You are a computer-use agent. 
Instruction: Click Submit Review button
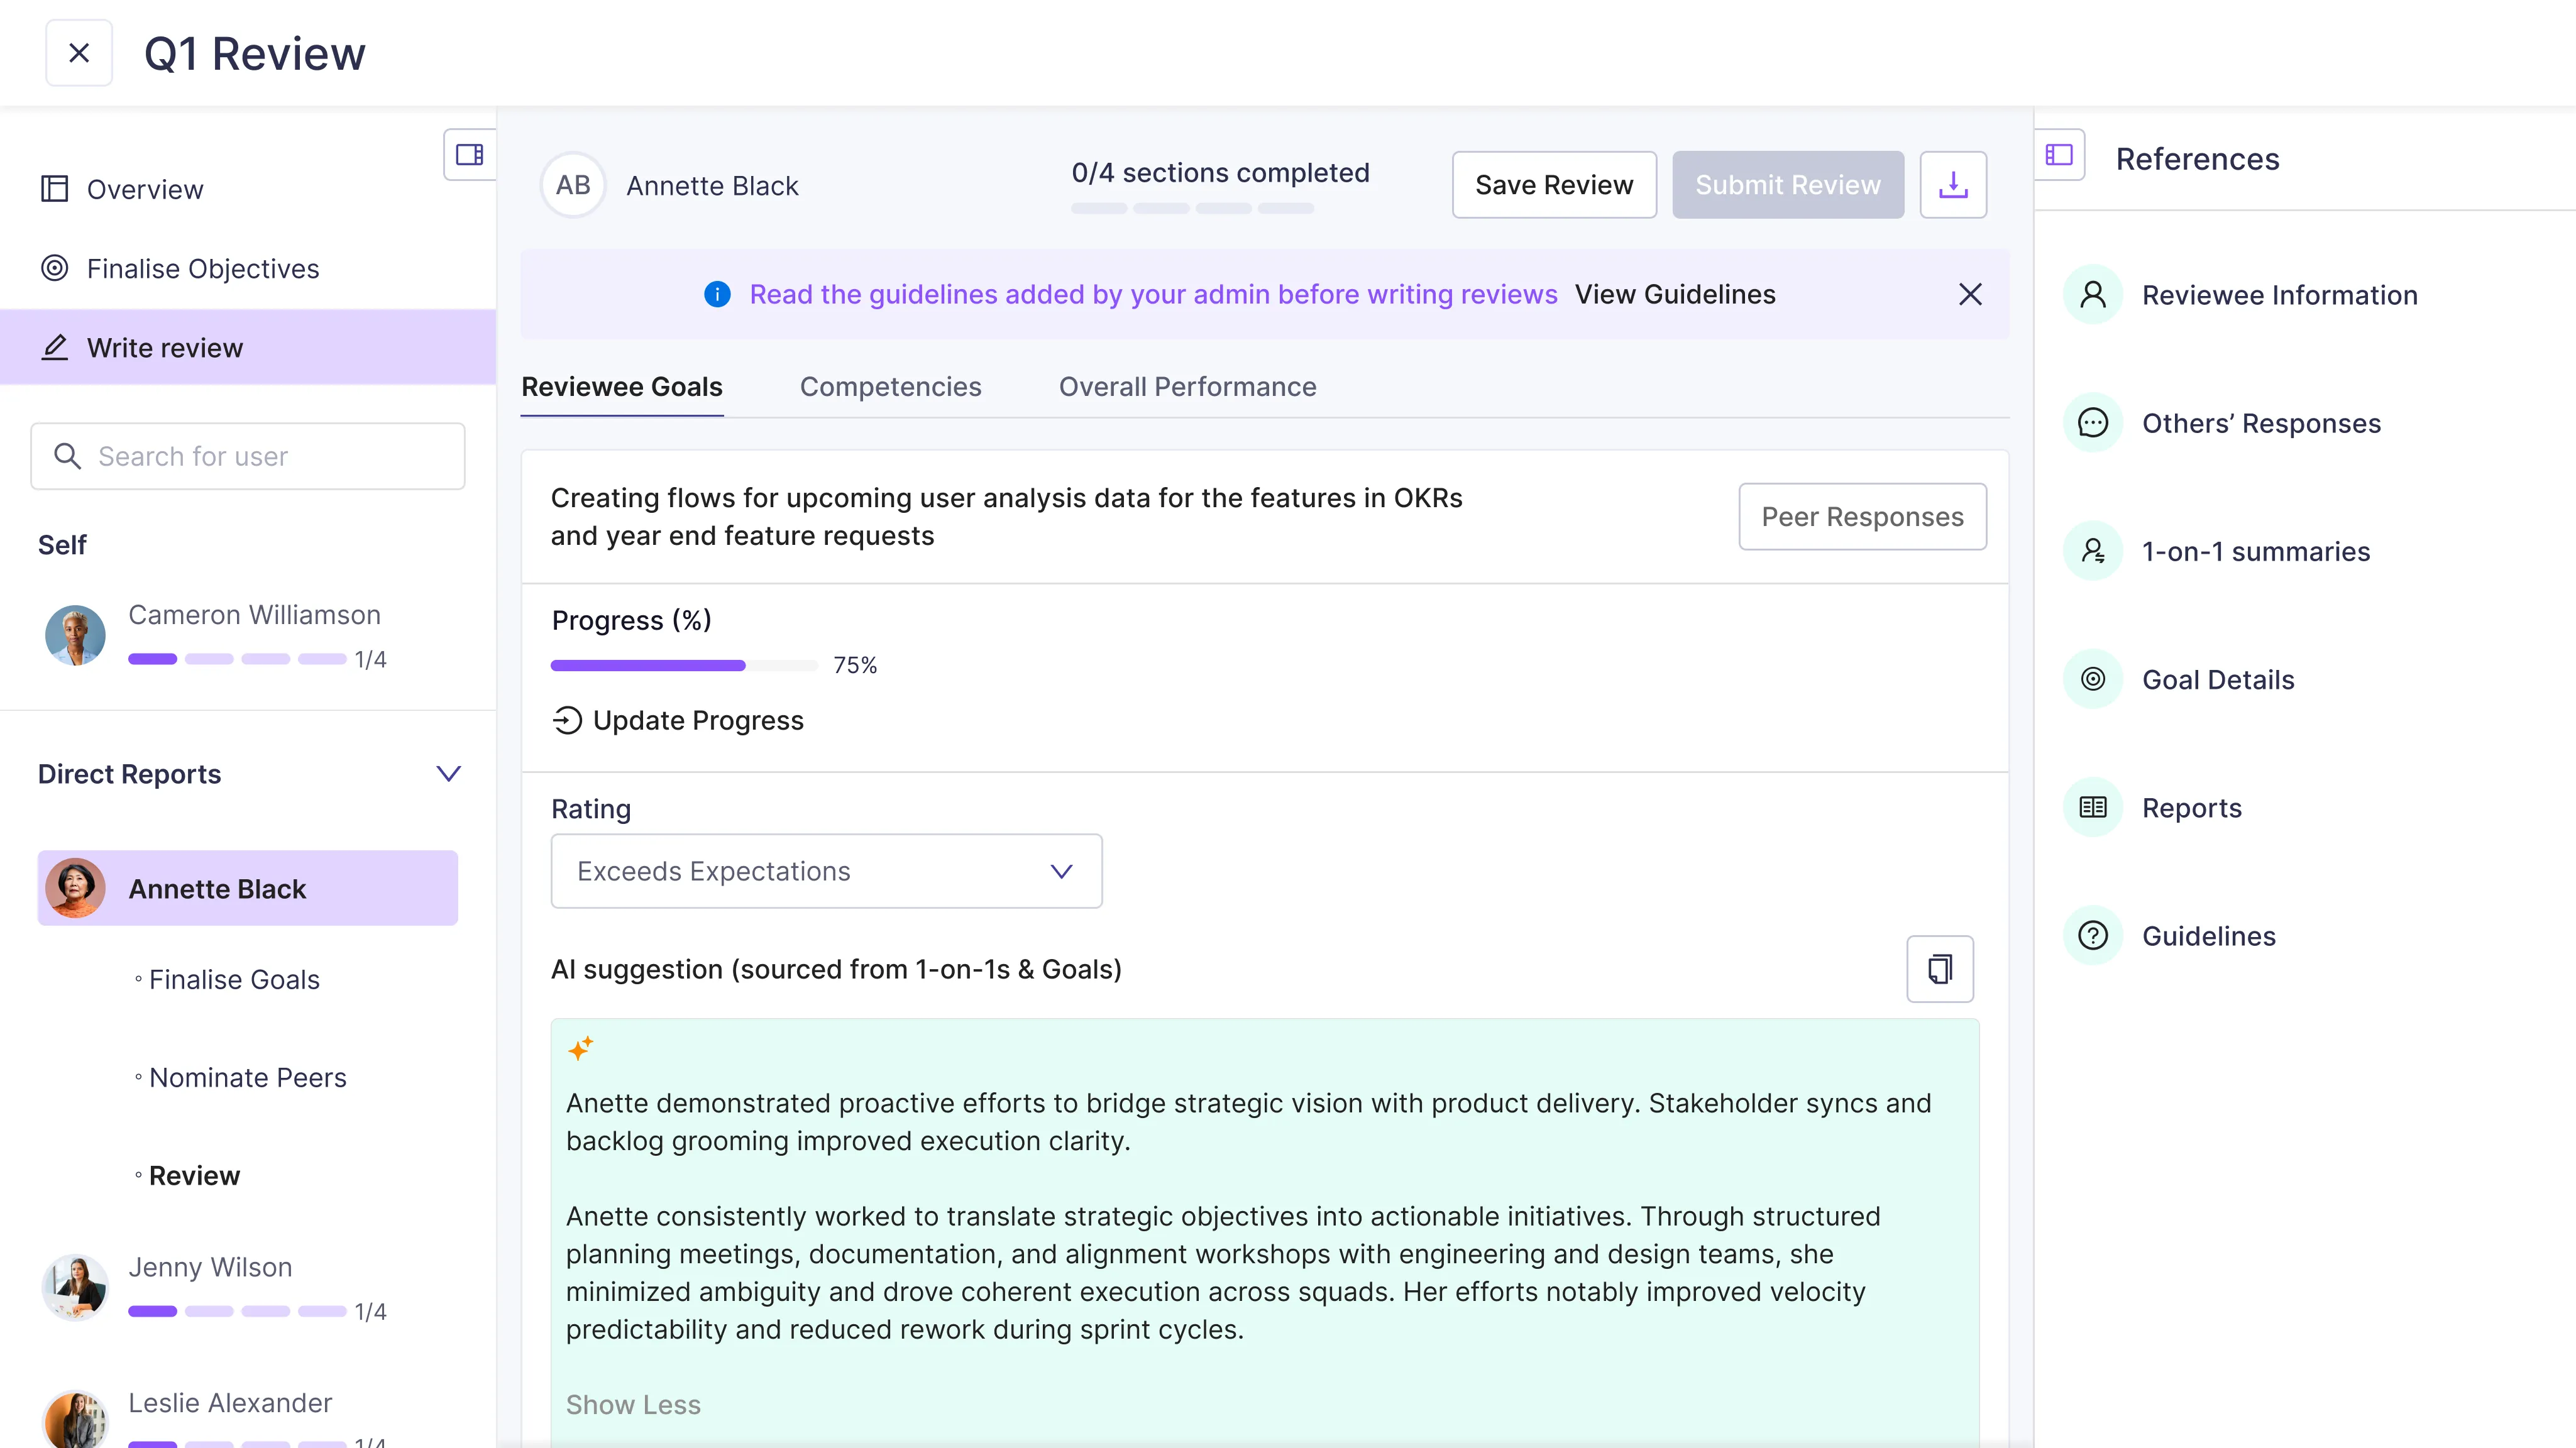(x=1788, y=185)
